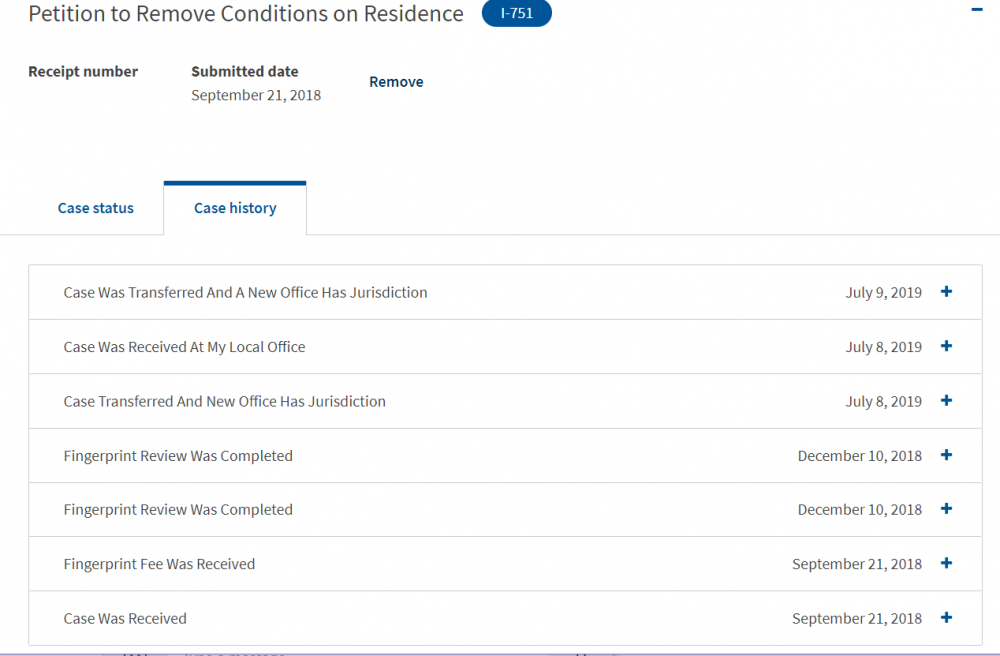Open the Case Was Transferred And A New Office row

[505, 292]
